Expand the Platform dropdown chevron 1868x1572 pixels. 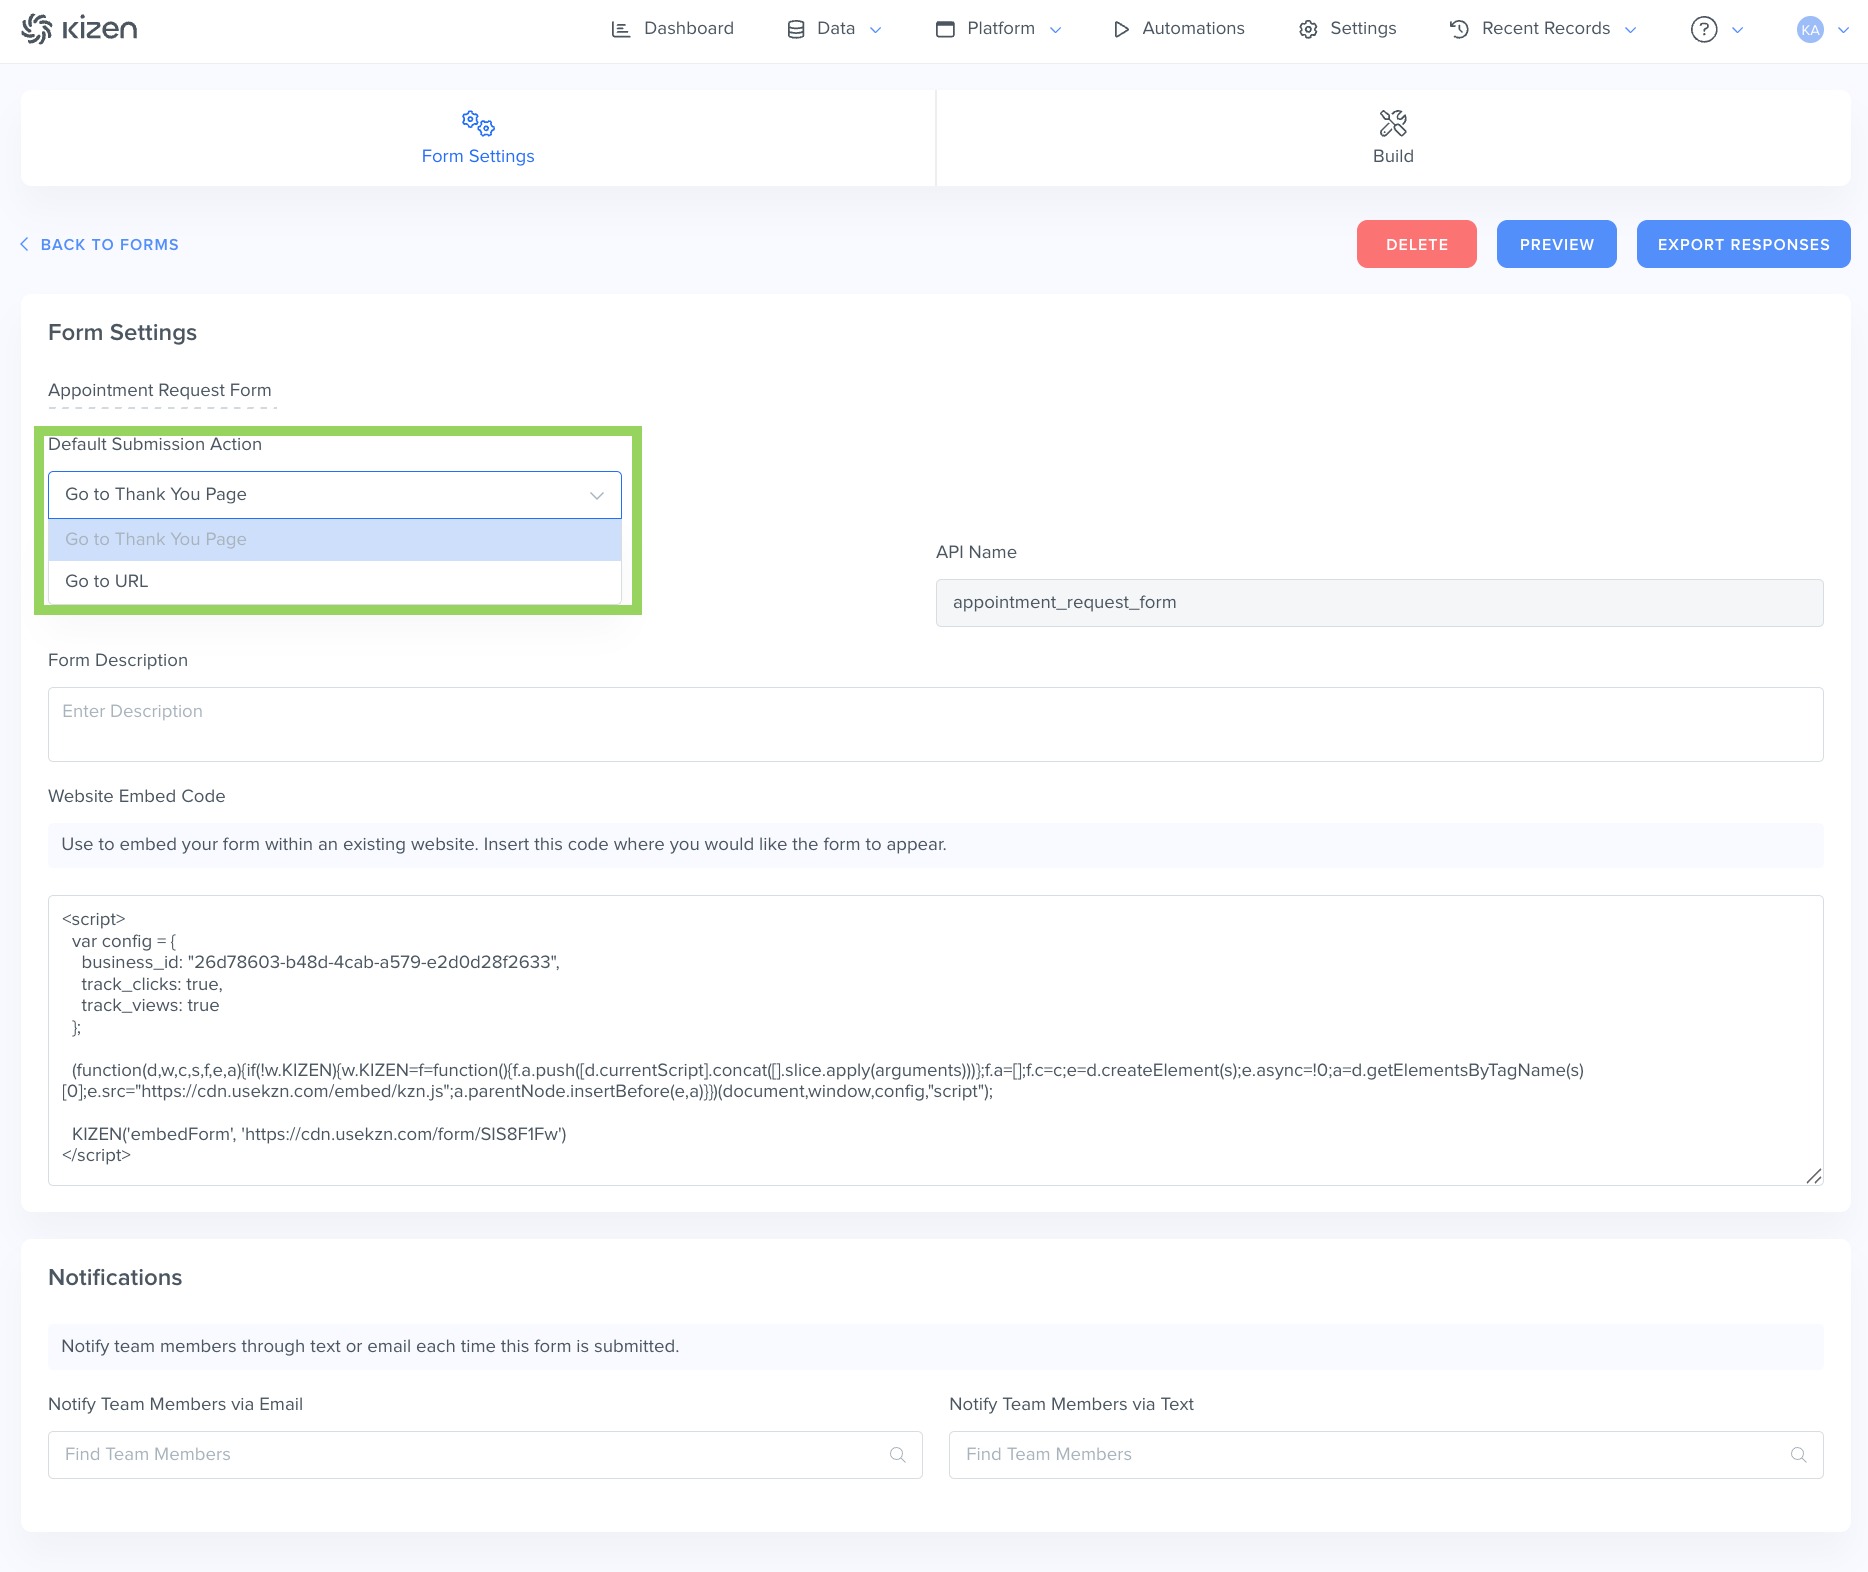1055,30
